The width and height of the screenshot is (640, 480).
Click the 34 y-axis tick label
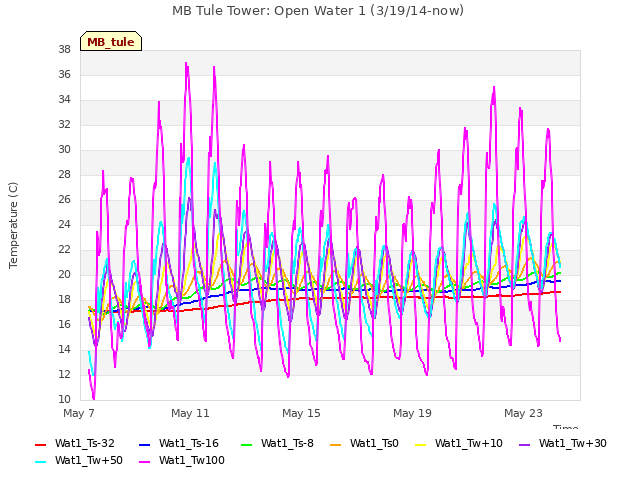click(x=64, y=100)
